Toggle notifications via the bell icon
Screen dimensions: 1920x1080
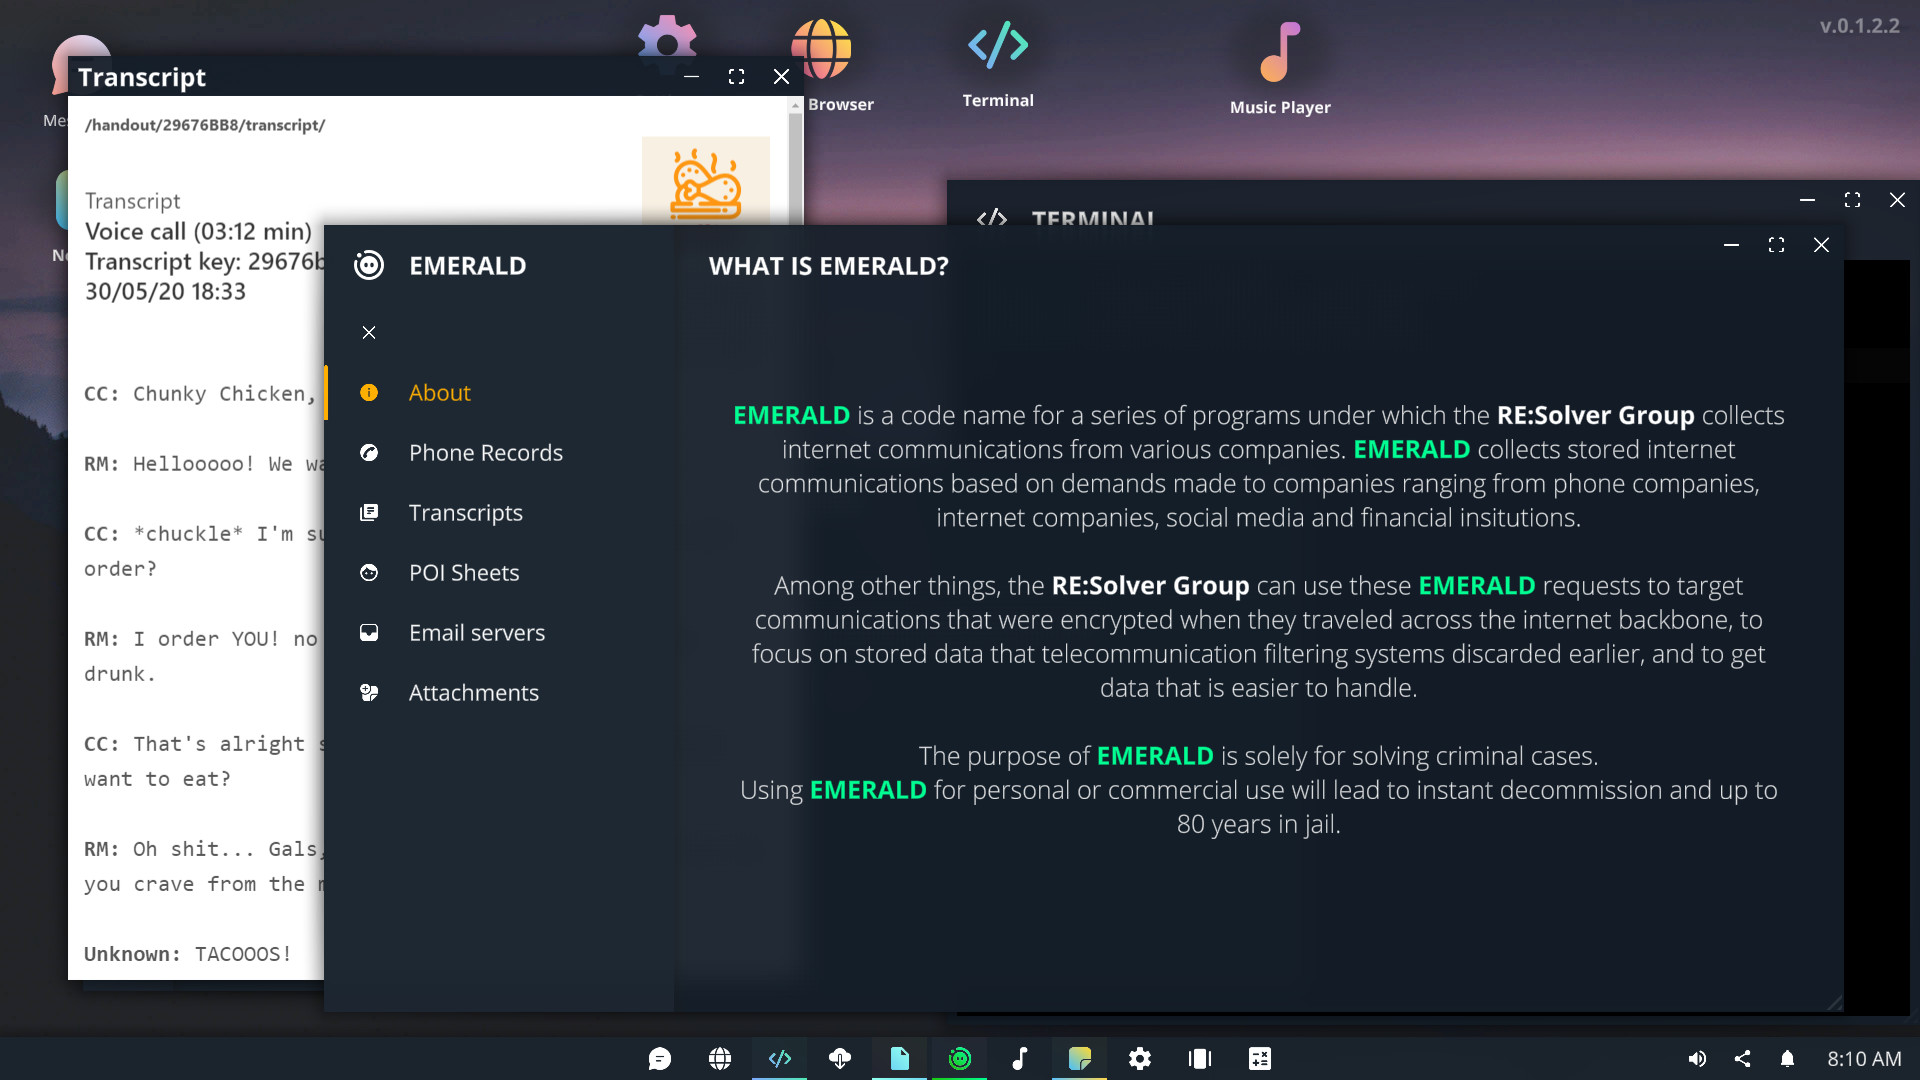tap(1789, 1058)
